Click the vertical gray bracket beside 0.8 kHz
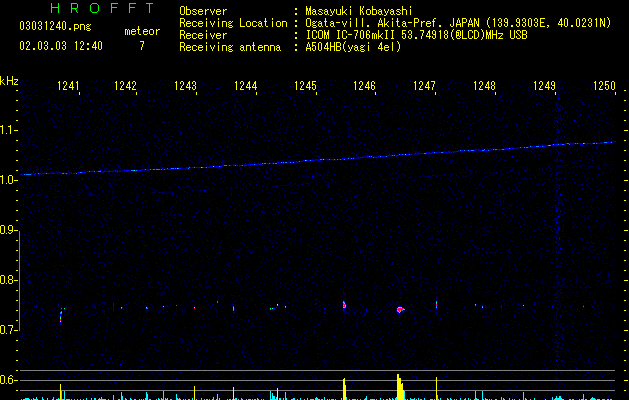Viewport: 629px width, 400px height. point(20,280)
